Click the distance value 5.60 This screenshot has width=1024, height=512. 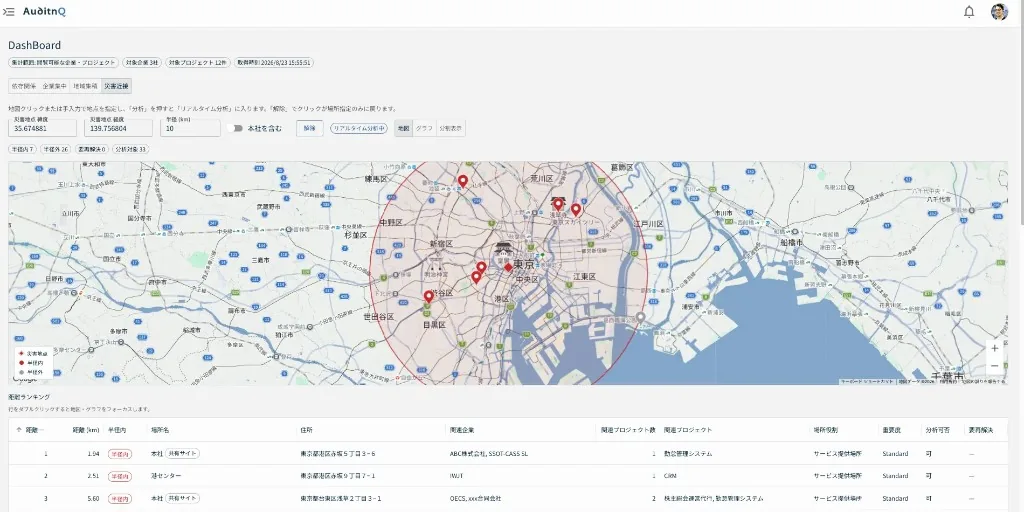tap(93, 498)
